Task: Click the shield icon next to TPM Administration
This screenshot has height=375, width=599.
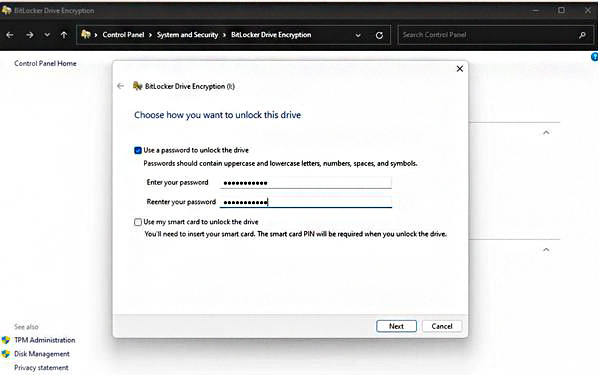Action: pyautogui.click(x=6, y=340)
